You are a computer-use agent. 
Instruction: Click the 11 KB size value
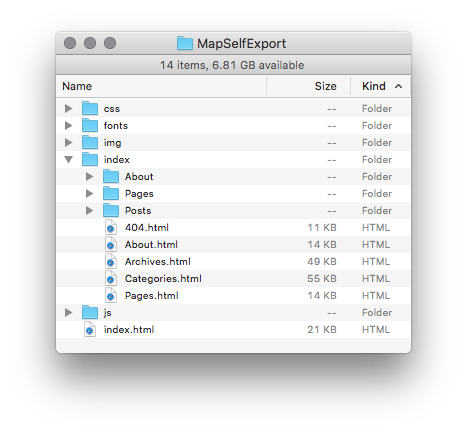tap(322, 228)
